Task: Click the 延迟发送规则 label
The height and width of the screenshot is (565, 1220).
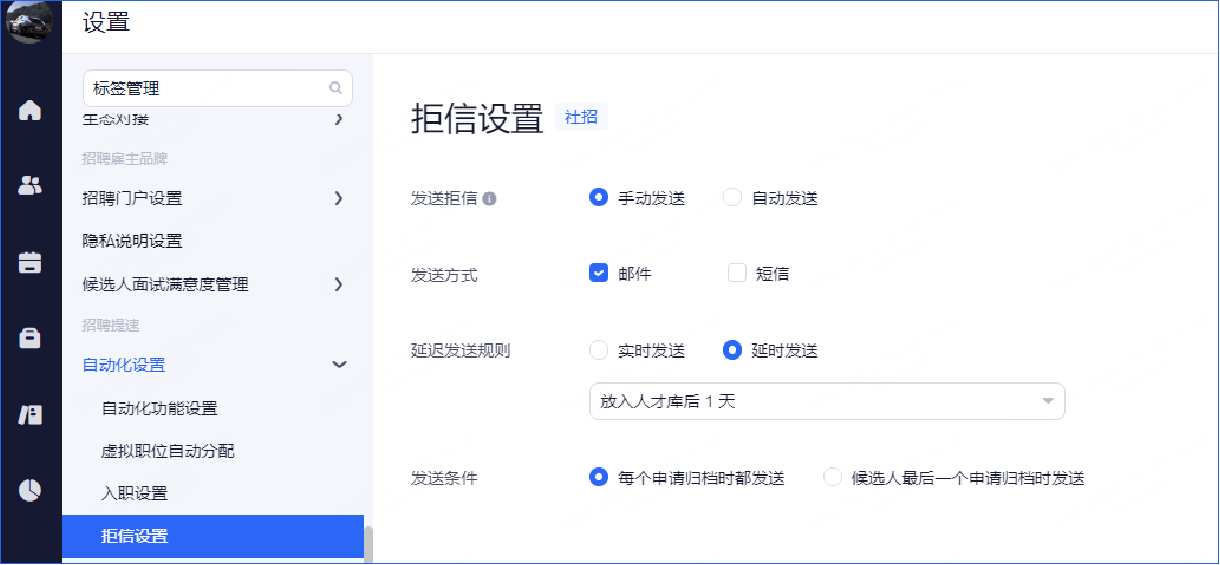Action: coord(461,351)
